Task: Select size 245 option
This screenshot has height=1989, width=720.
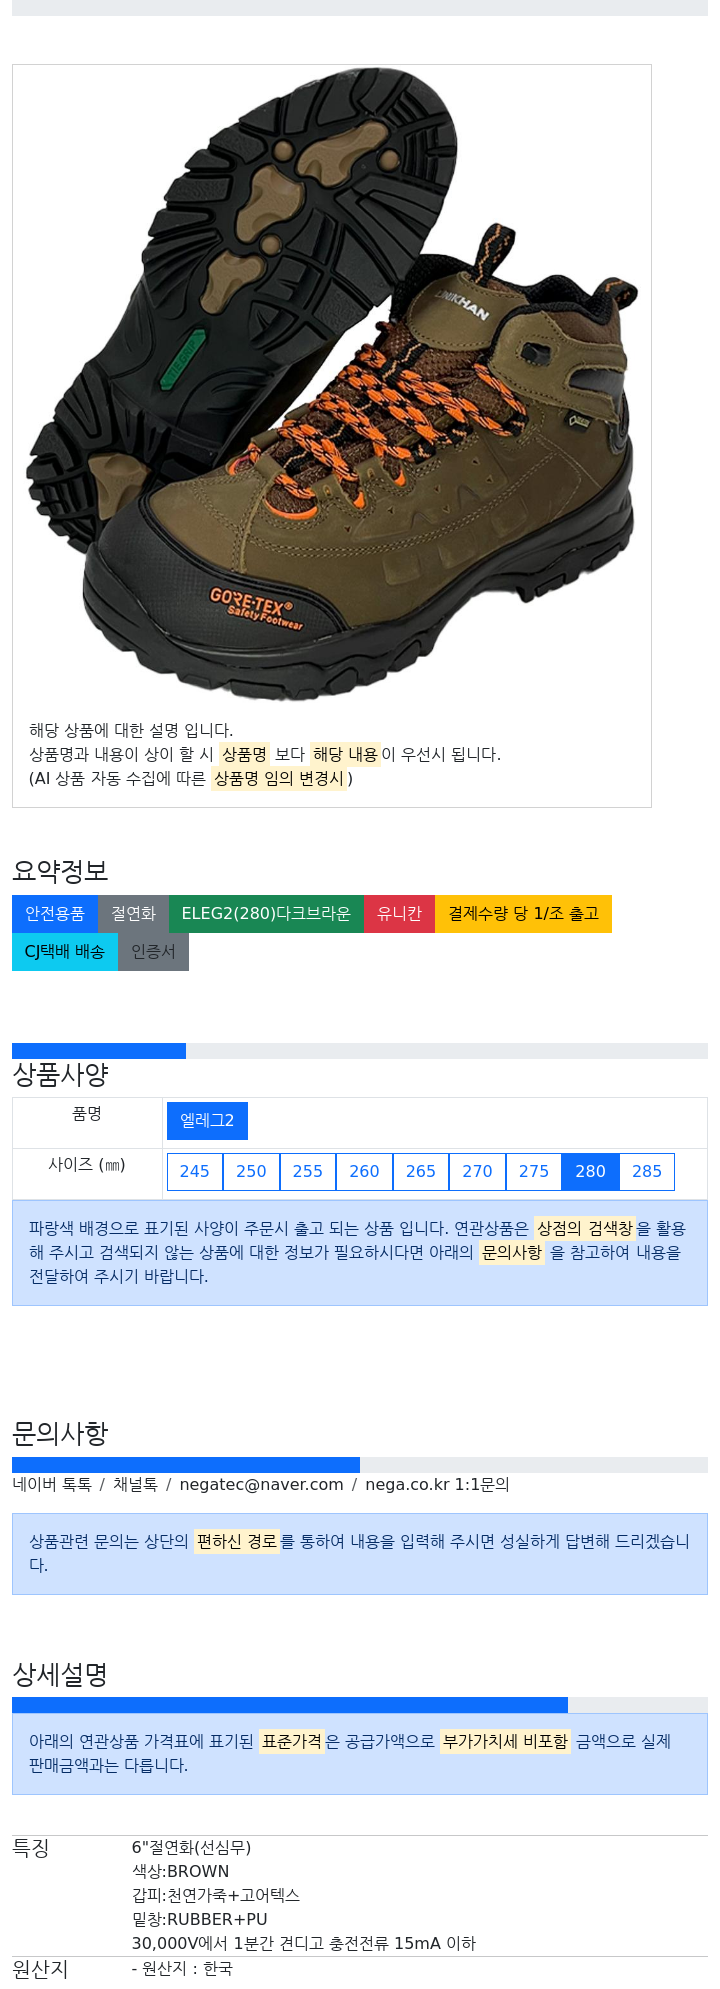Action: click(x=195, y=1171)
